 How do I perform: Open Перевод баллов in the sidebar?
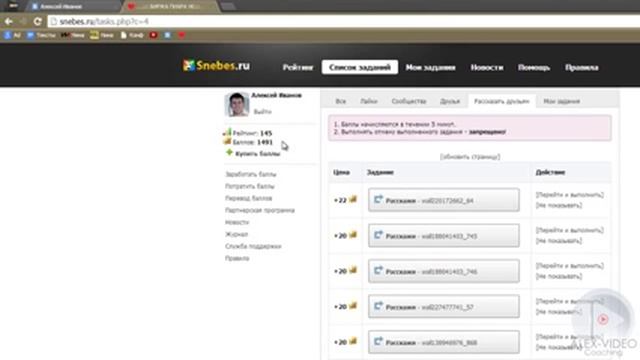tap(249, 198)
